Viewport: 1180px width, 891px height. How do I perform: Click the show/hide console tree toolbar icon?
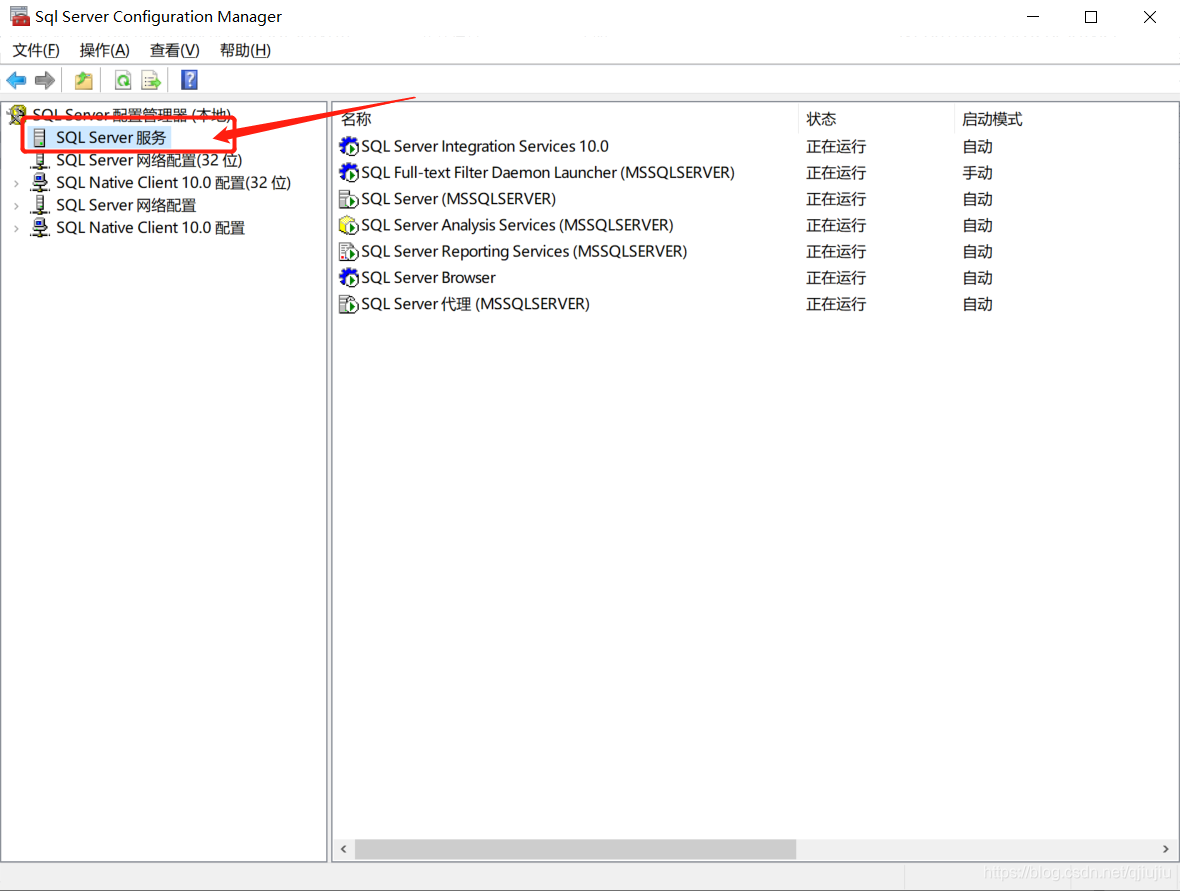pos(83,80)
